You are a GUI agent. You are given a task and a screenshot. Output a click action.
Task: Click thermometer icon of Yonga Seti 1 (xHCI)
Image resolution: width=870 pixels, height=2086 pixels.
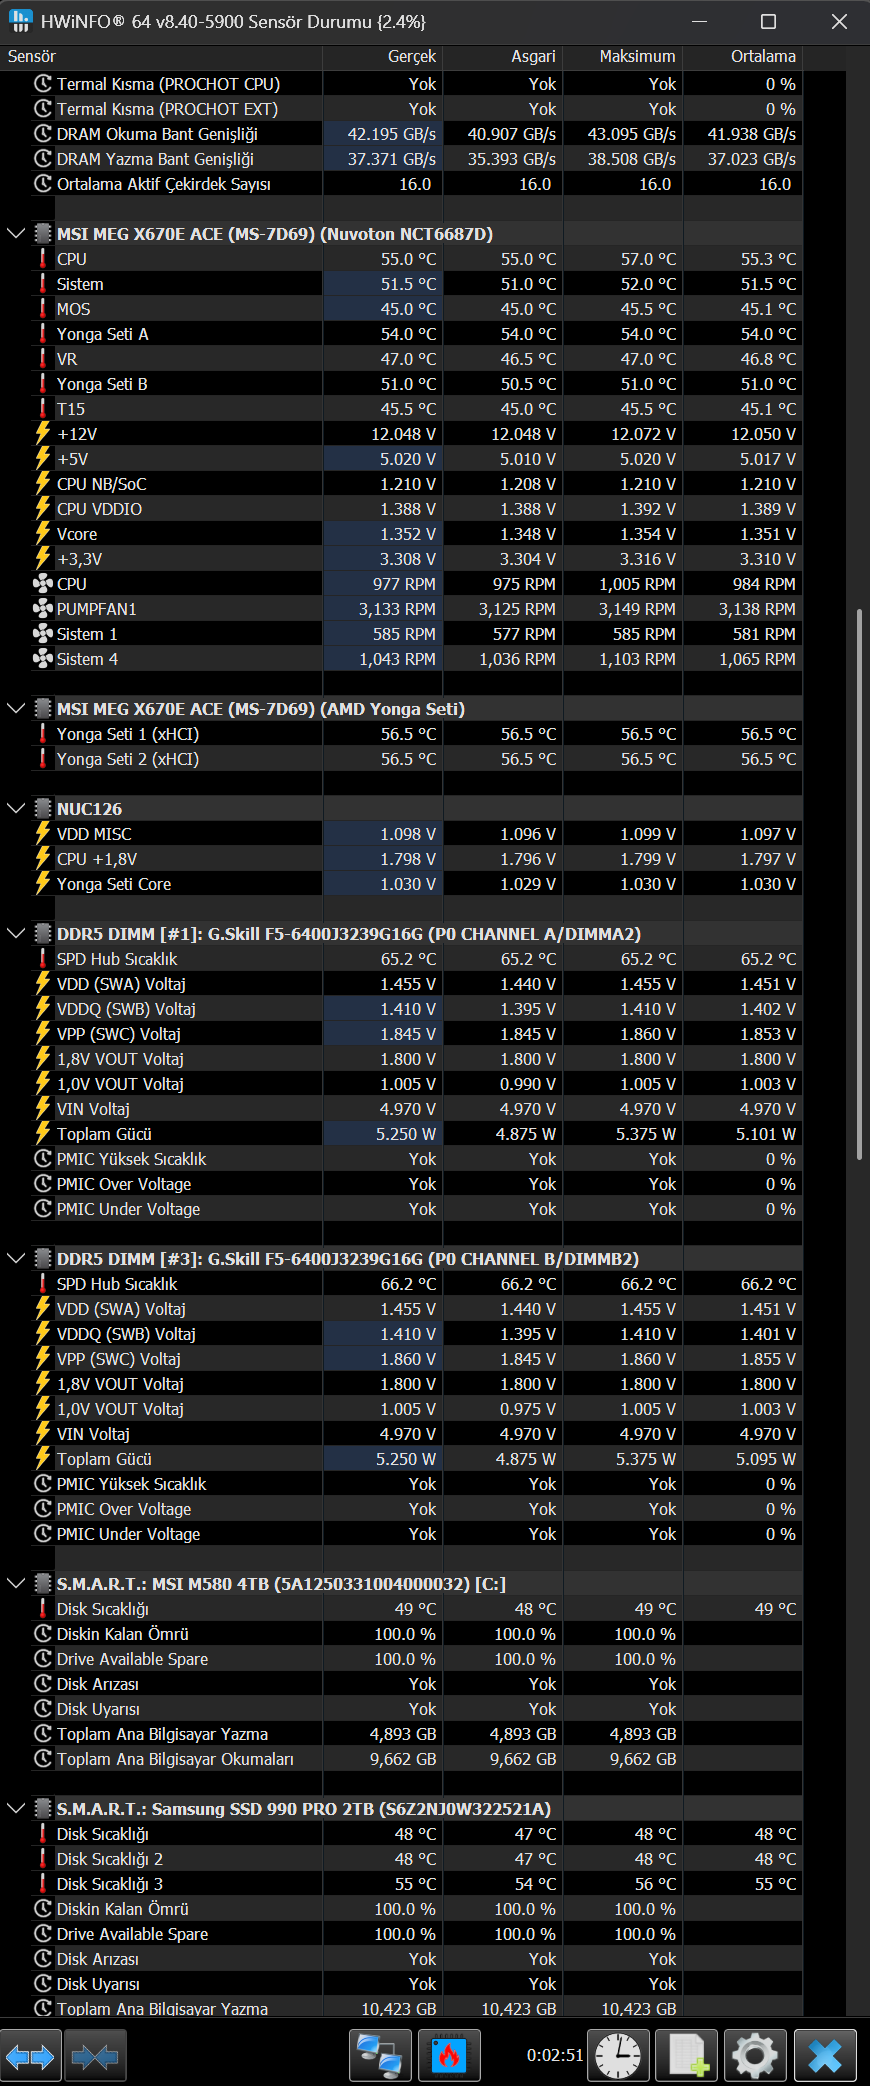click(x=43, y=734)
